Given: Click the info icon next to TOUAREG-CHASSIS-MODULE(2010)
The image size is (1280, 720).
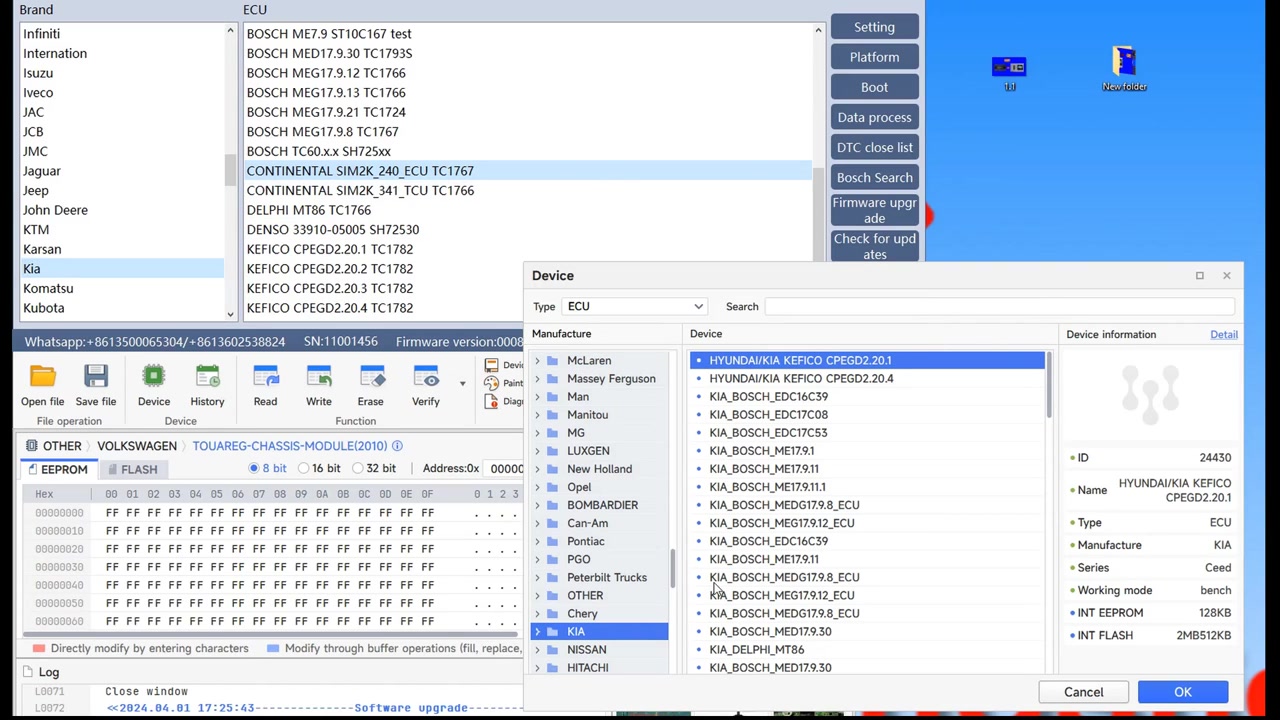Looking at the screenshot, I should pos(397,446).
